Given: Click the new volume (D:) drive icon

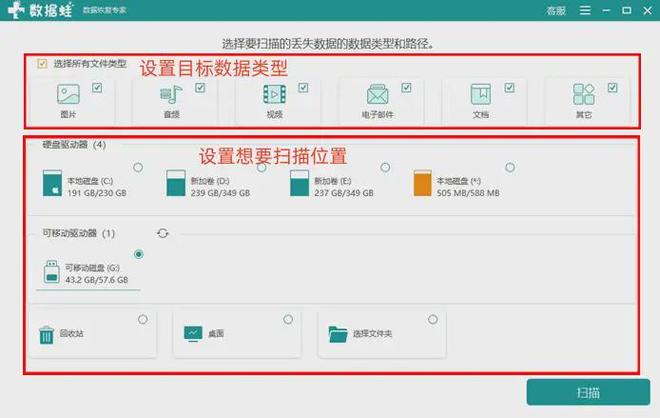Looking at the screenshot, I should 176,183.
